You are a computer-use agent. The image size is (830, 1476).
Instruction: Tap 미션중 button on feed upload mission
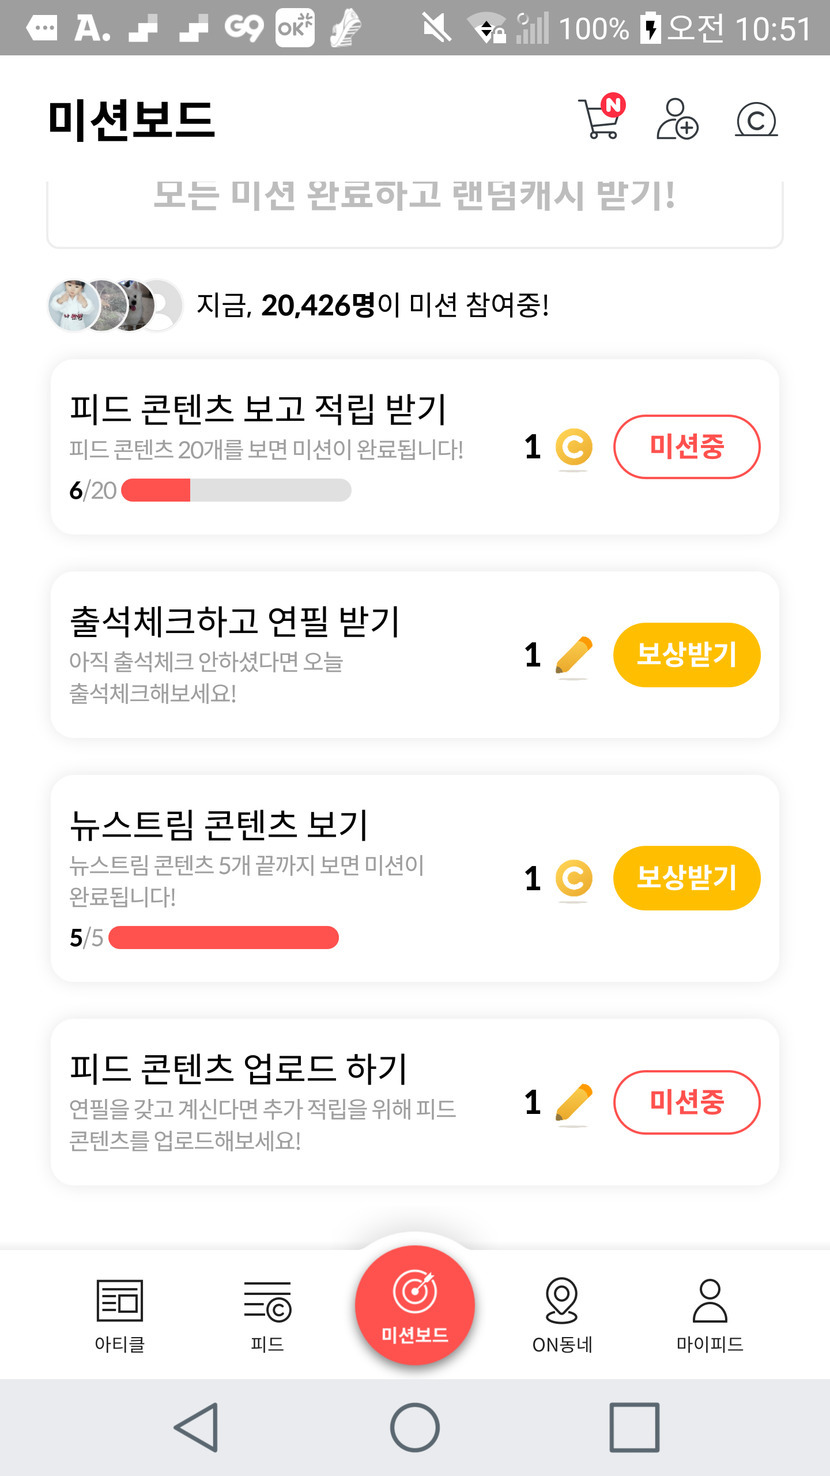[x=686, y=1102]
